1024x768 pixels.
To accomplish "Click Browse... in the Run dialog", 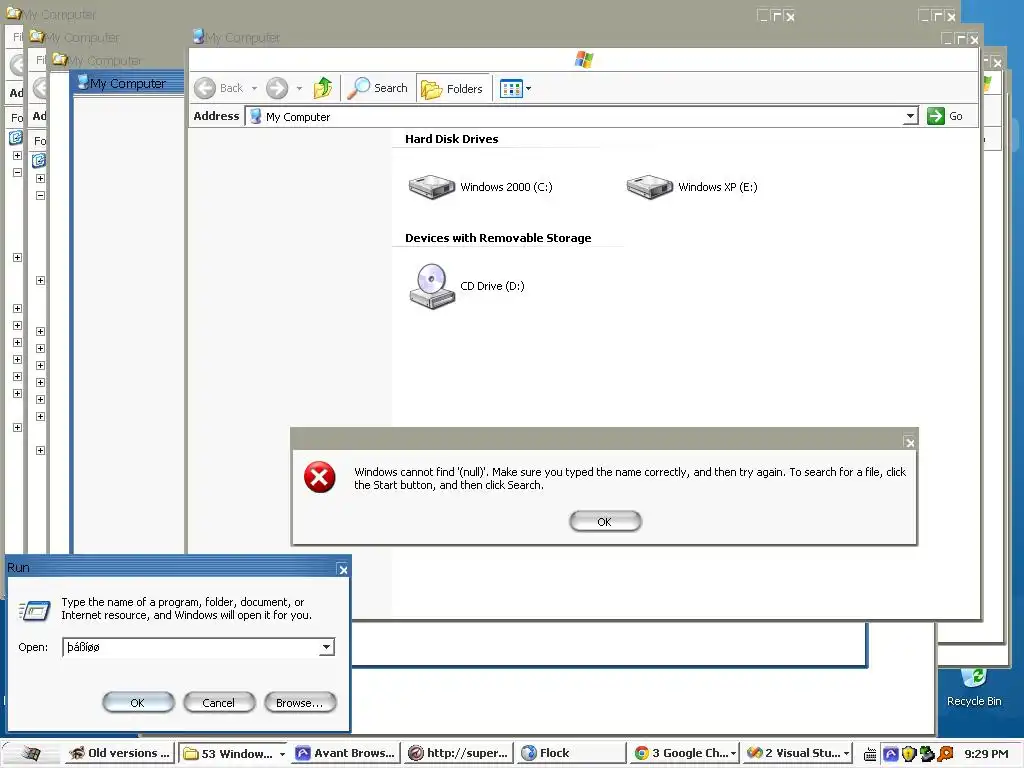I will pos(300,703).
